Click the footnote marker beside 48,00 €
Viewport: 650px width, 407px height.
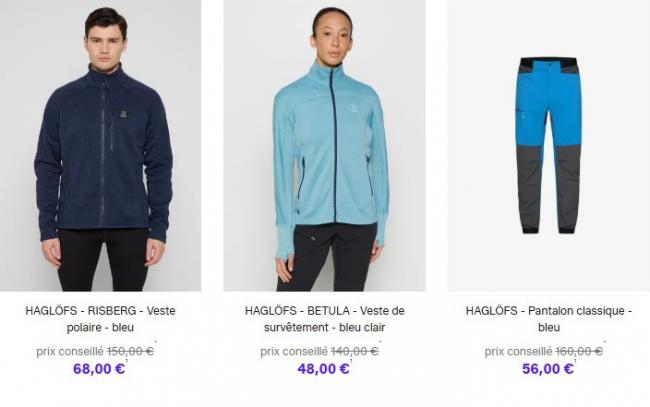click(351, 362)
